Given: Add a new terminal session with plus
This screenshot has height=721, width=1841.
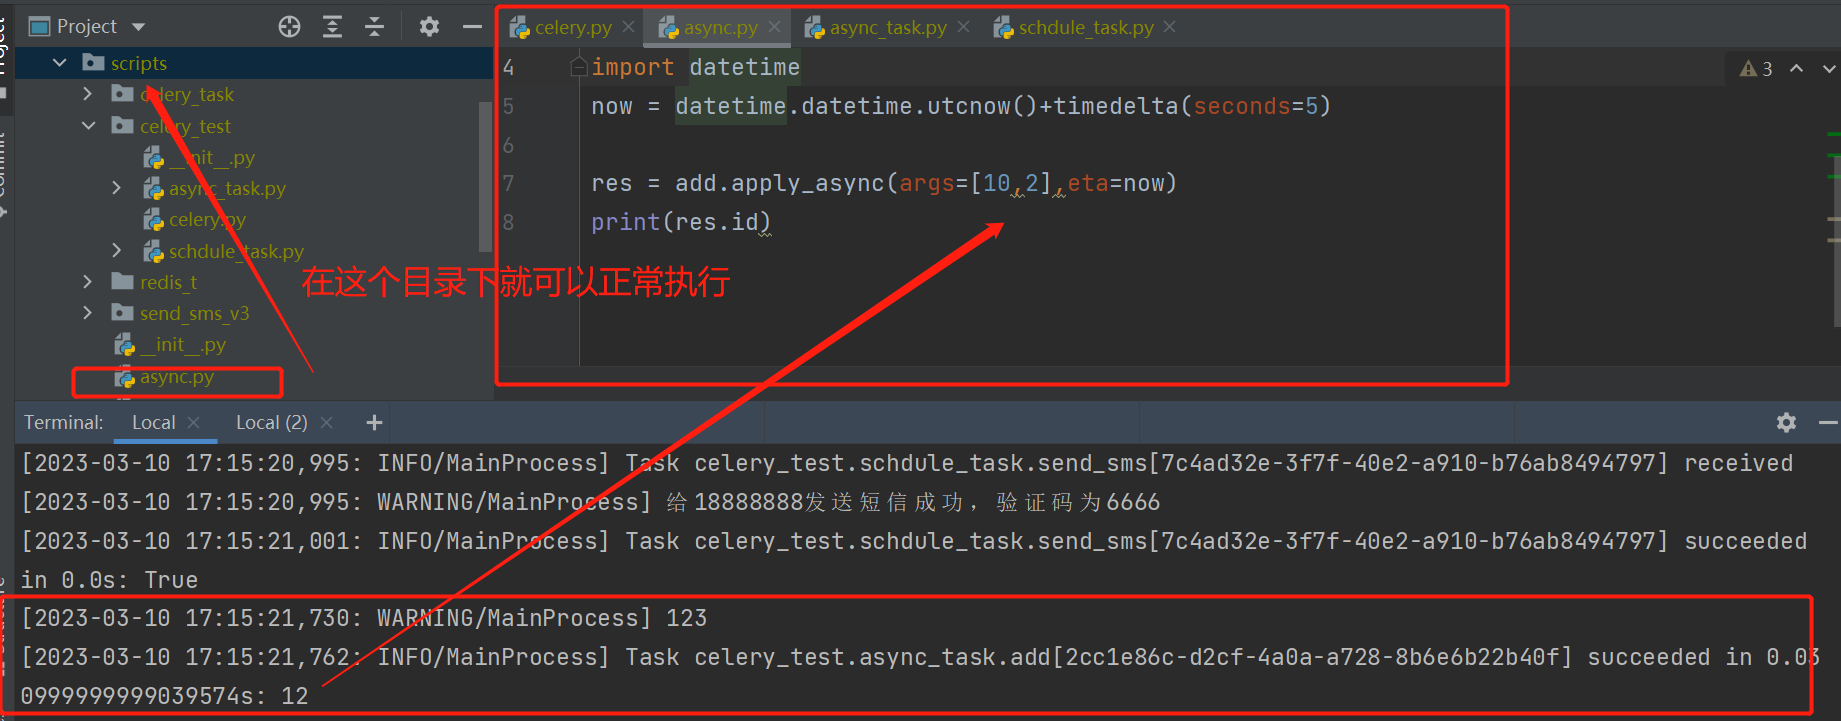Looking at the screenshot, I should [x=374, y=423].
